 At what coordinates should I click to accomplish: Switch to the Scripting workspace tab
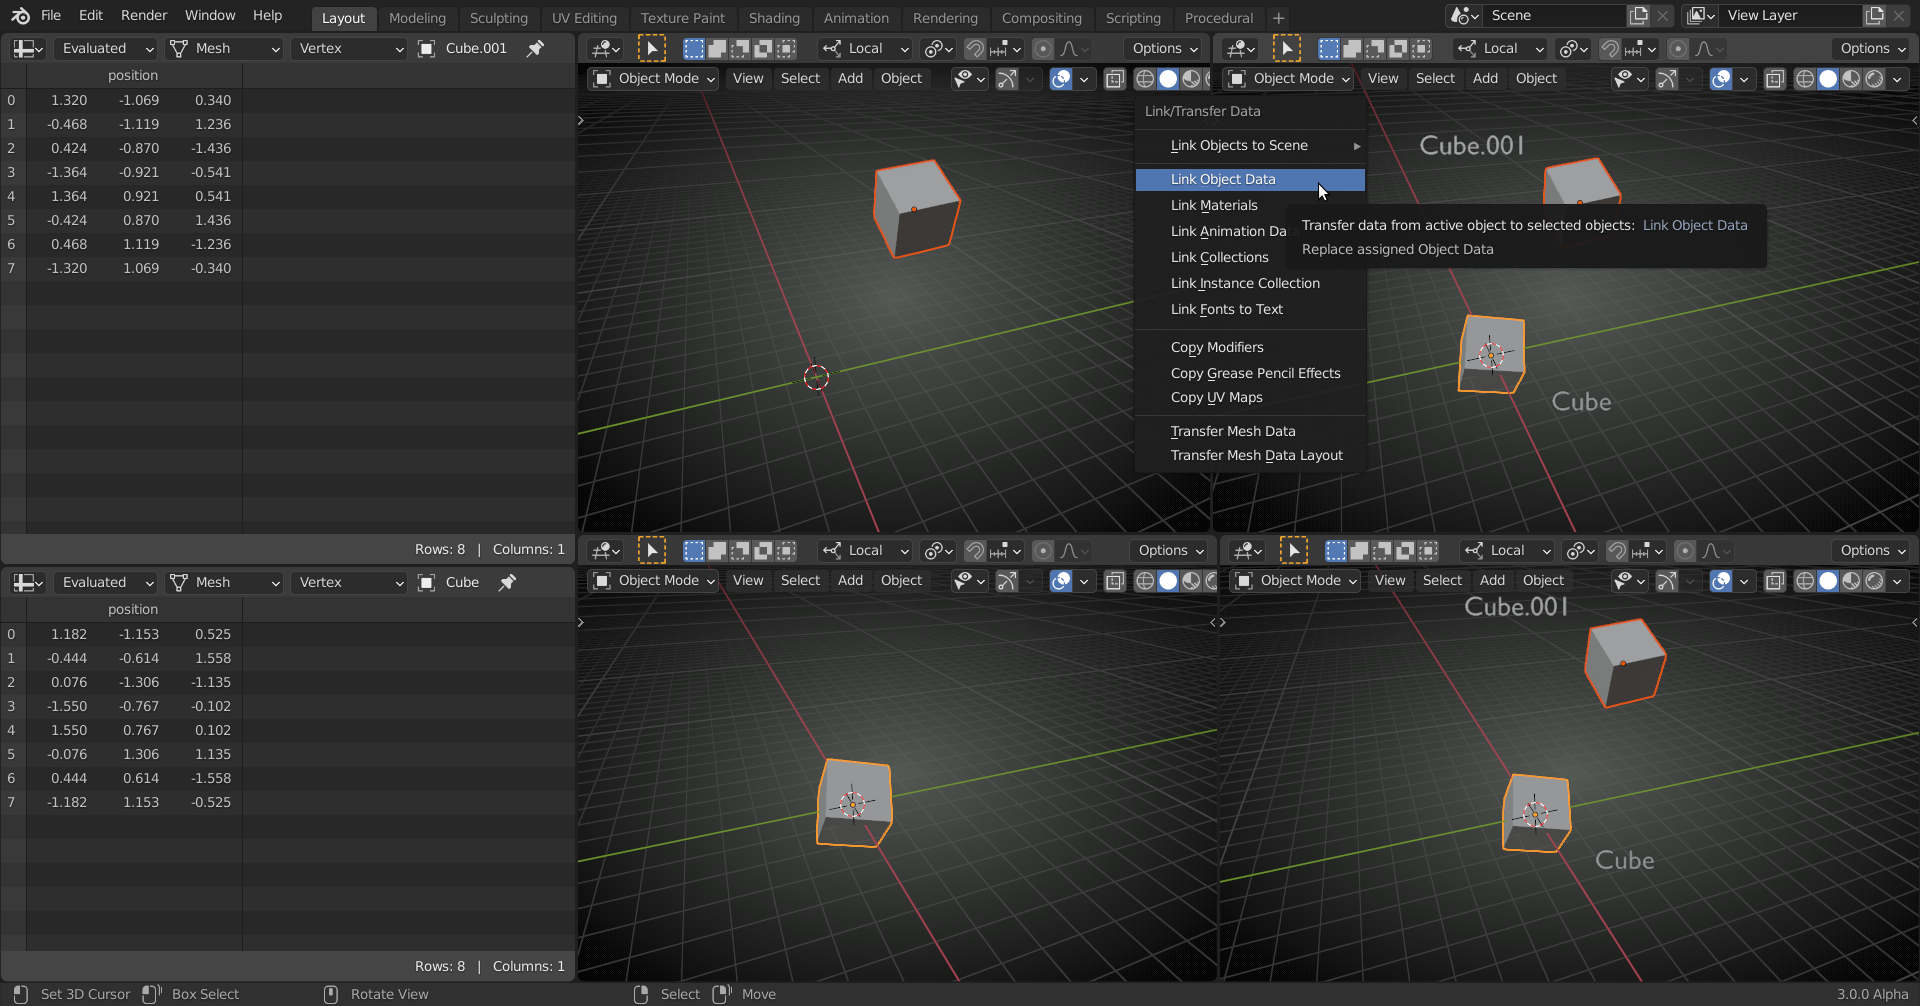(x=1133, y=18)
